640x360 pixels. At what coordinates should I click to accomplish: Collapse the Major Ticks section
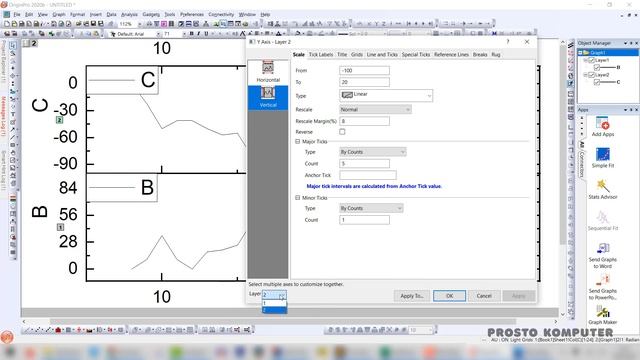[x=298, y=141]
